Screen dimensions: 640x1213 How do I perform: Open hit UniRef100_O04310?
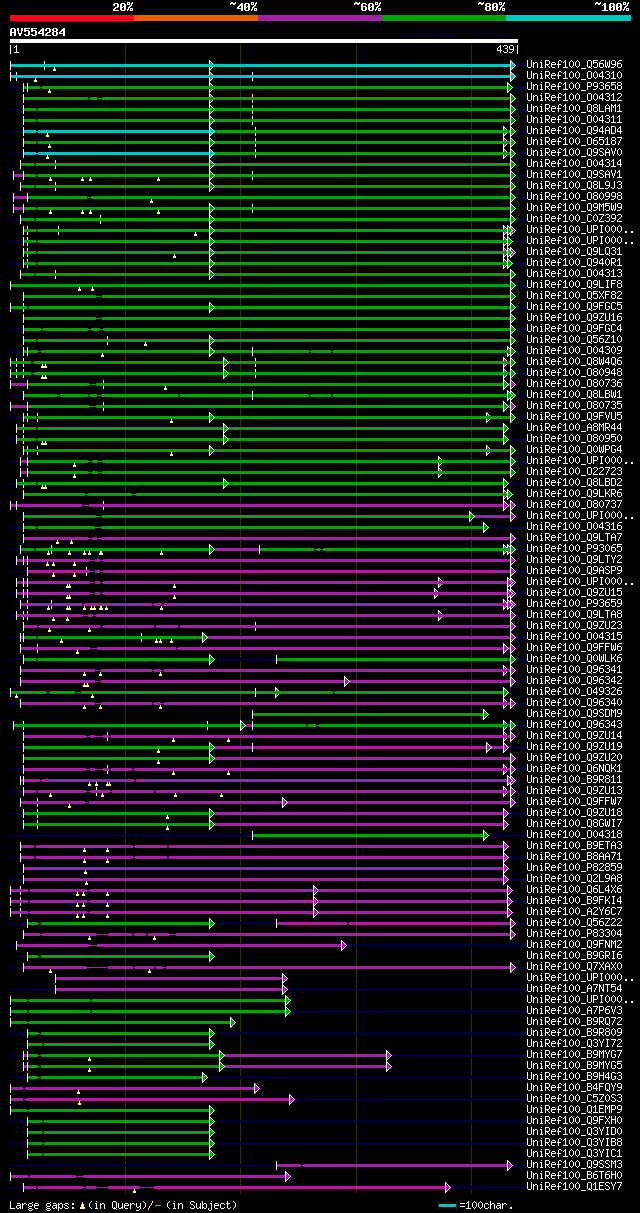(x=574, y=75)
